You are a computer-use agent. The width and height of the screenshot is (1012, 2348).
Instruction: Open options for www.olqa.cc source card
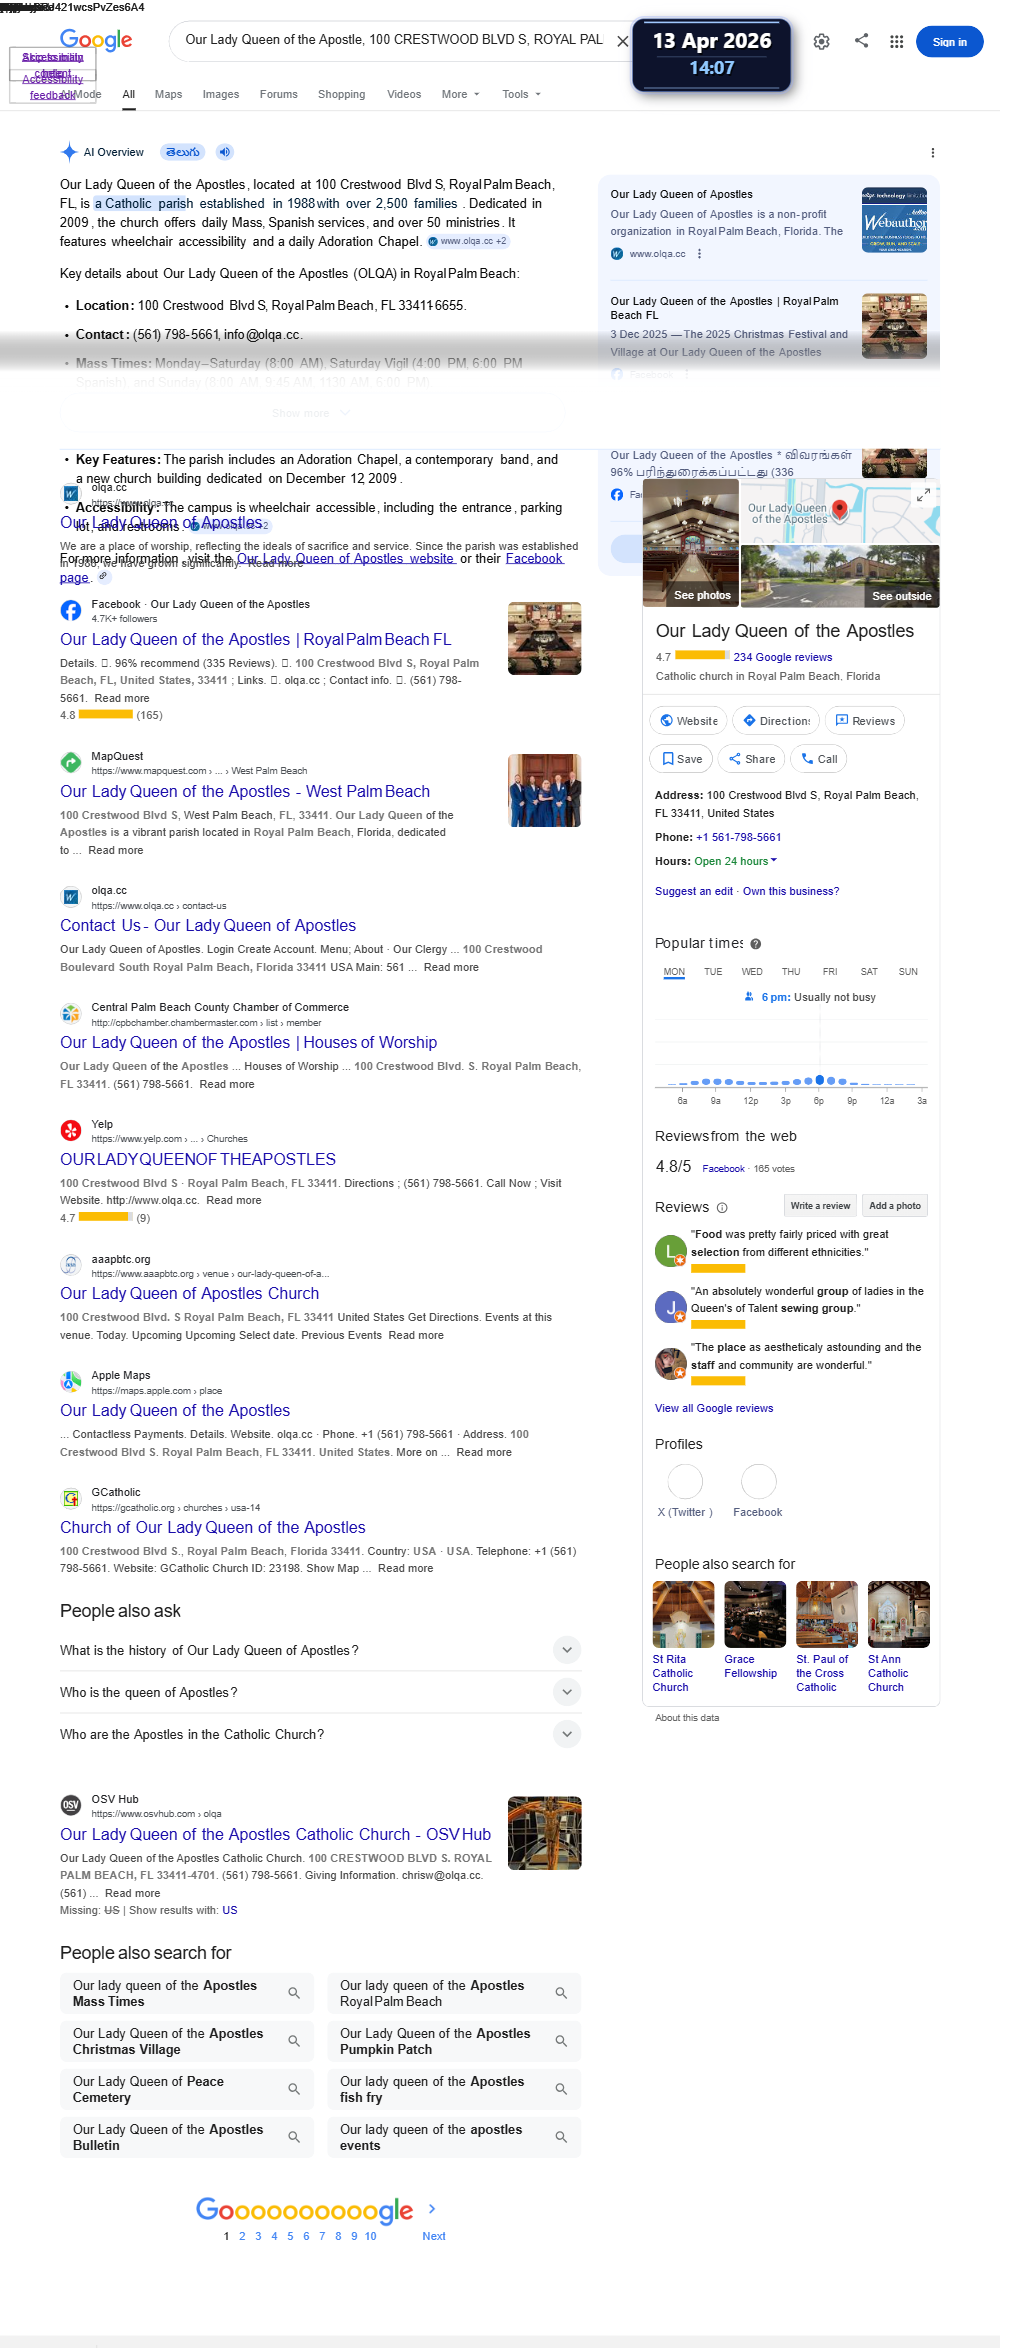699,254
